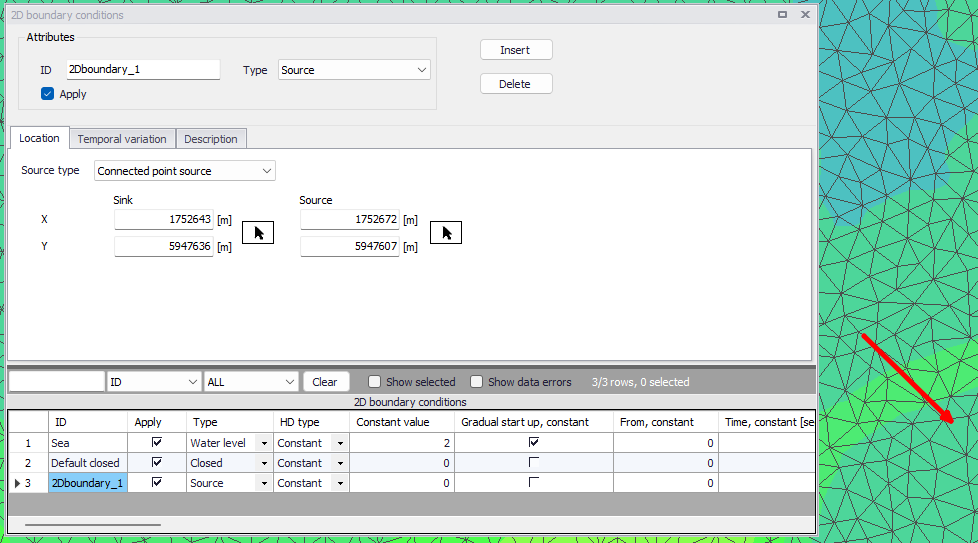Uncheck Apply for the 2Dboundary_1 row
This screenshot has width=978, height=543.
click(157, 482)
